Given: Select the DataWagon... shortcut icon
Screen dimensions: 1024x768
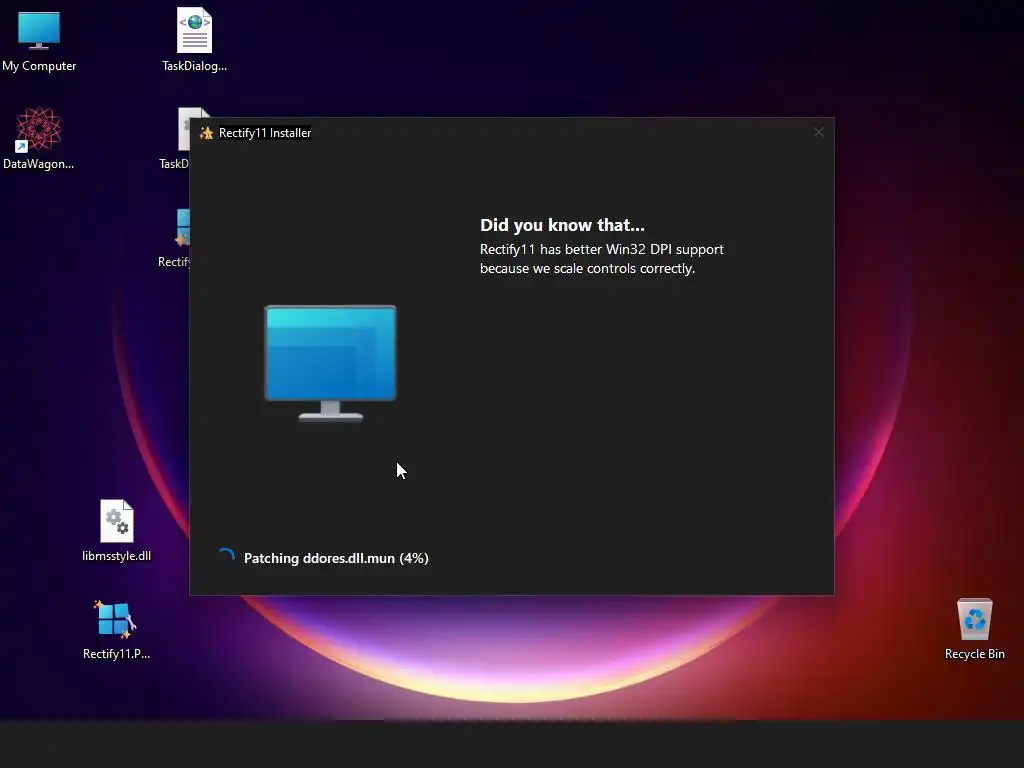Looking at the screenshot, I should [39, 129].
